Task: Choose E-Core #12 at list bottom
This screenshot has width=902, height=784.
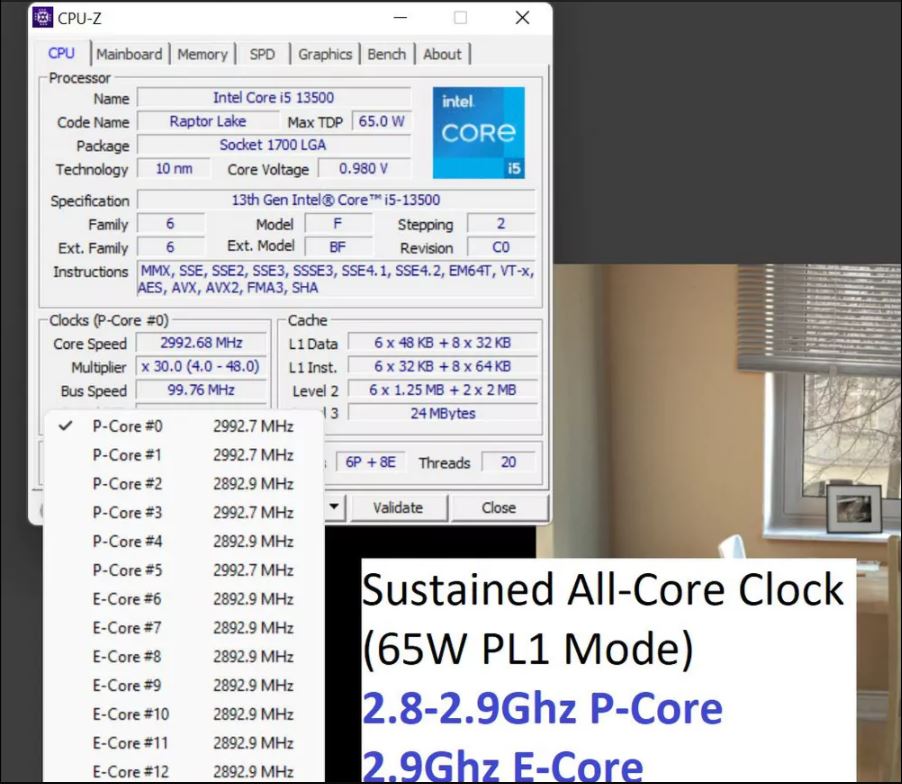Action: pyautogui.click(x=184, y=771)
